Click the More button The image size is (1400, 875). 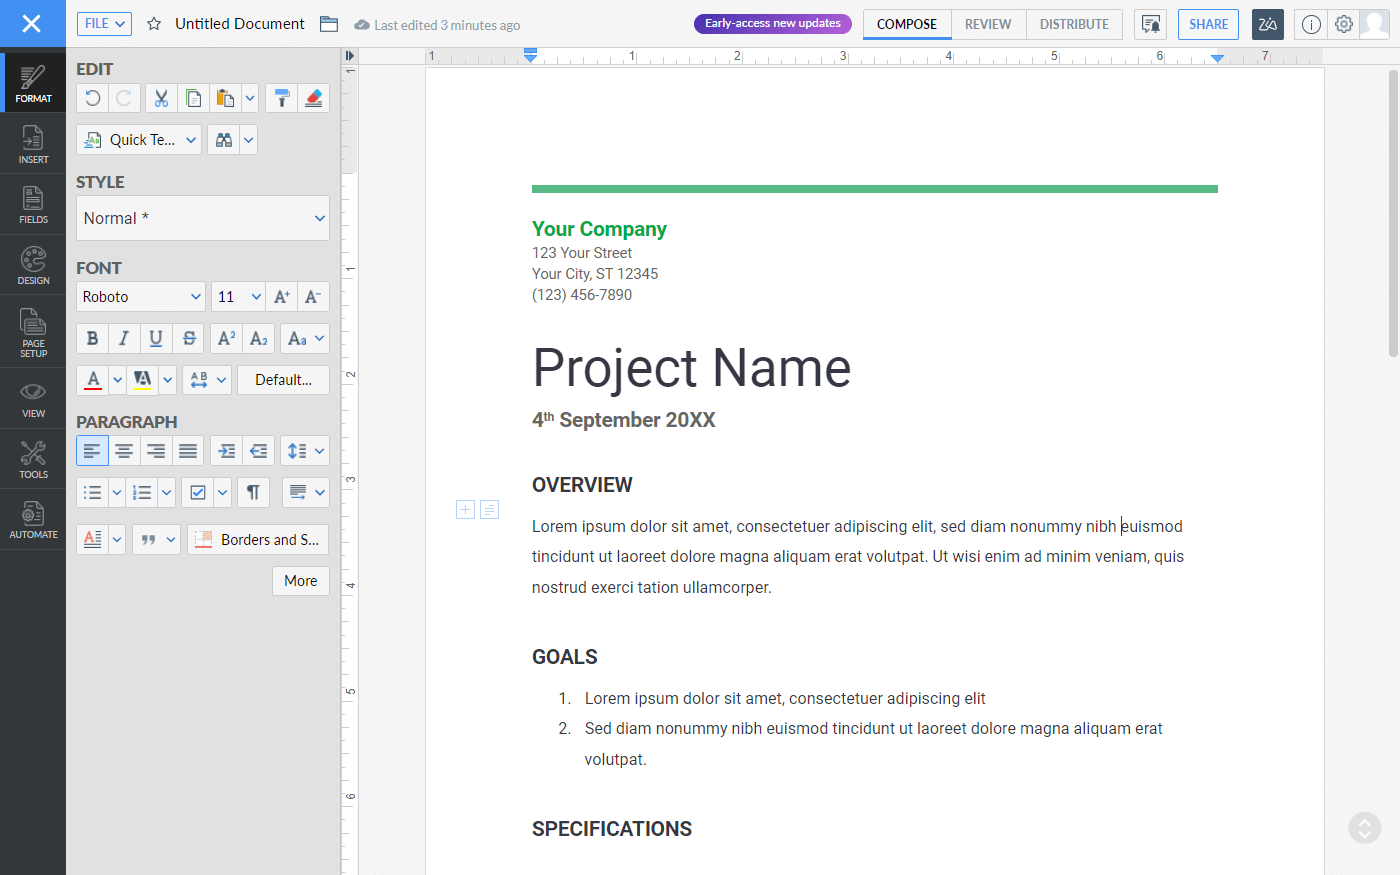301,581
